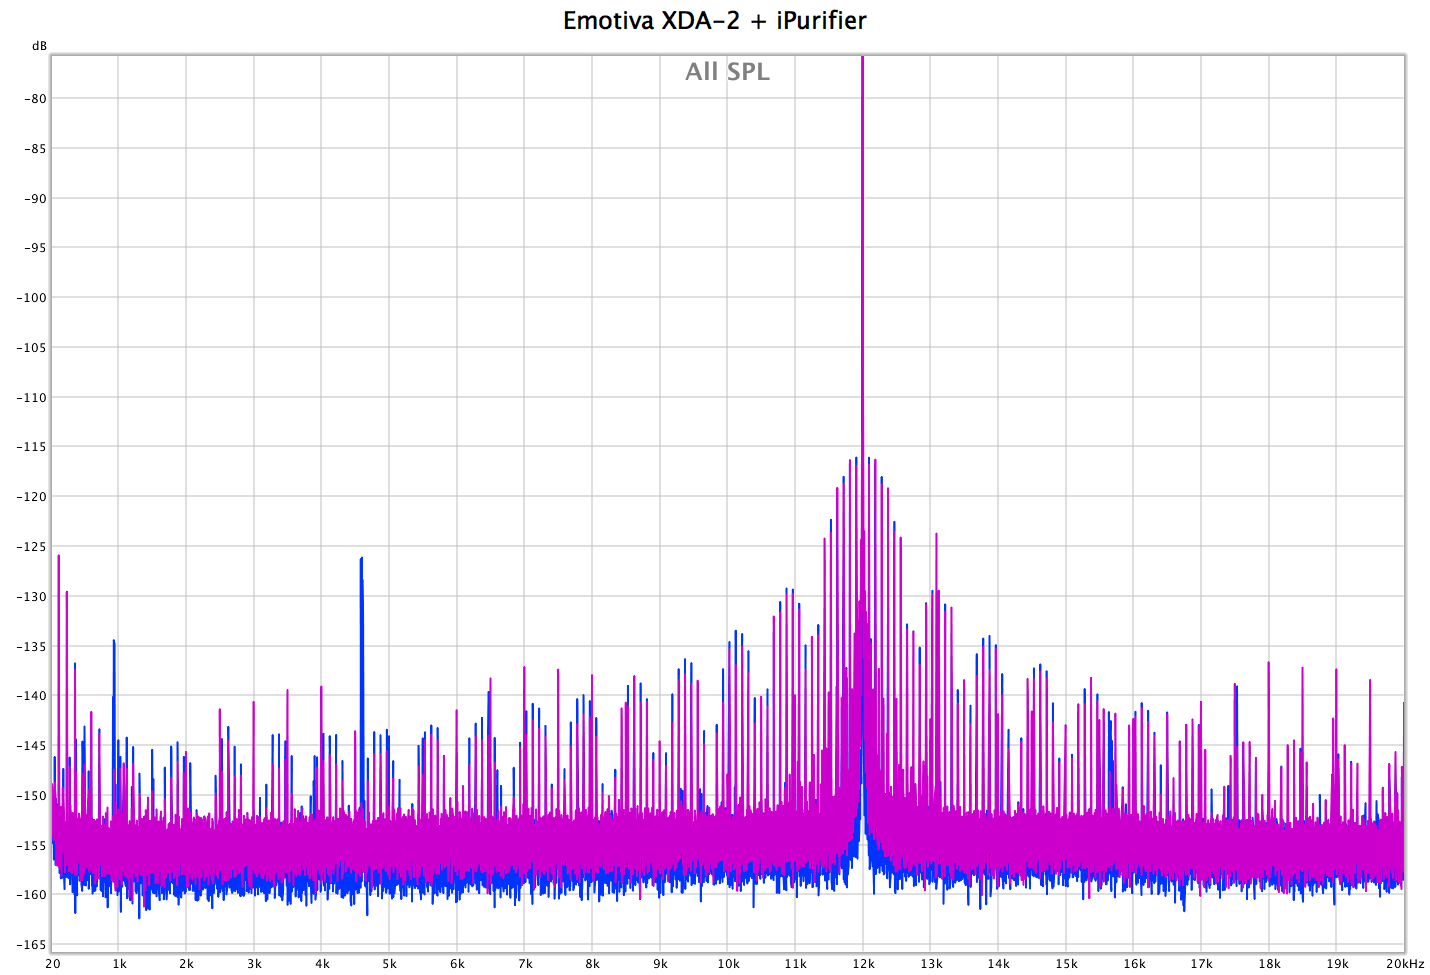This screenshot has height=975, width=1430.
Task: Click the 17k frequency axis label
Action: (x=1201, y=964)
